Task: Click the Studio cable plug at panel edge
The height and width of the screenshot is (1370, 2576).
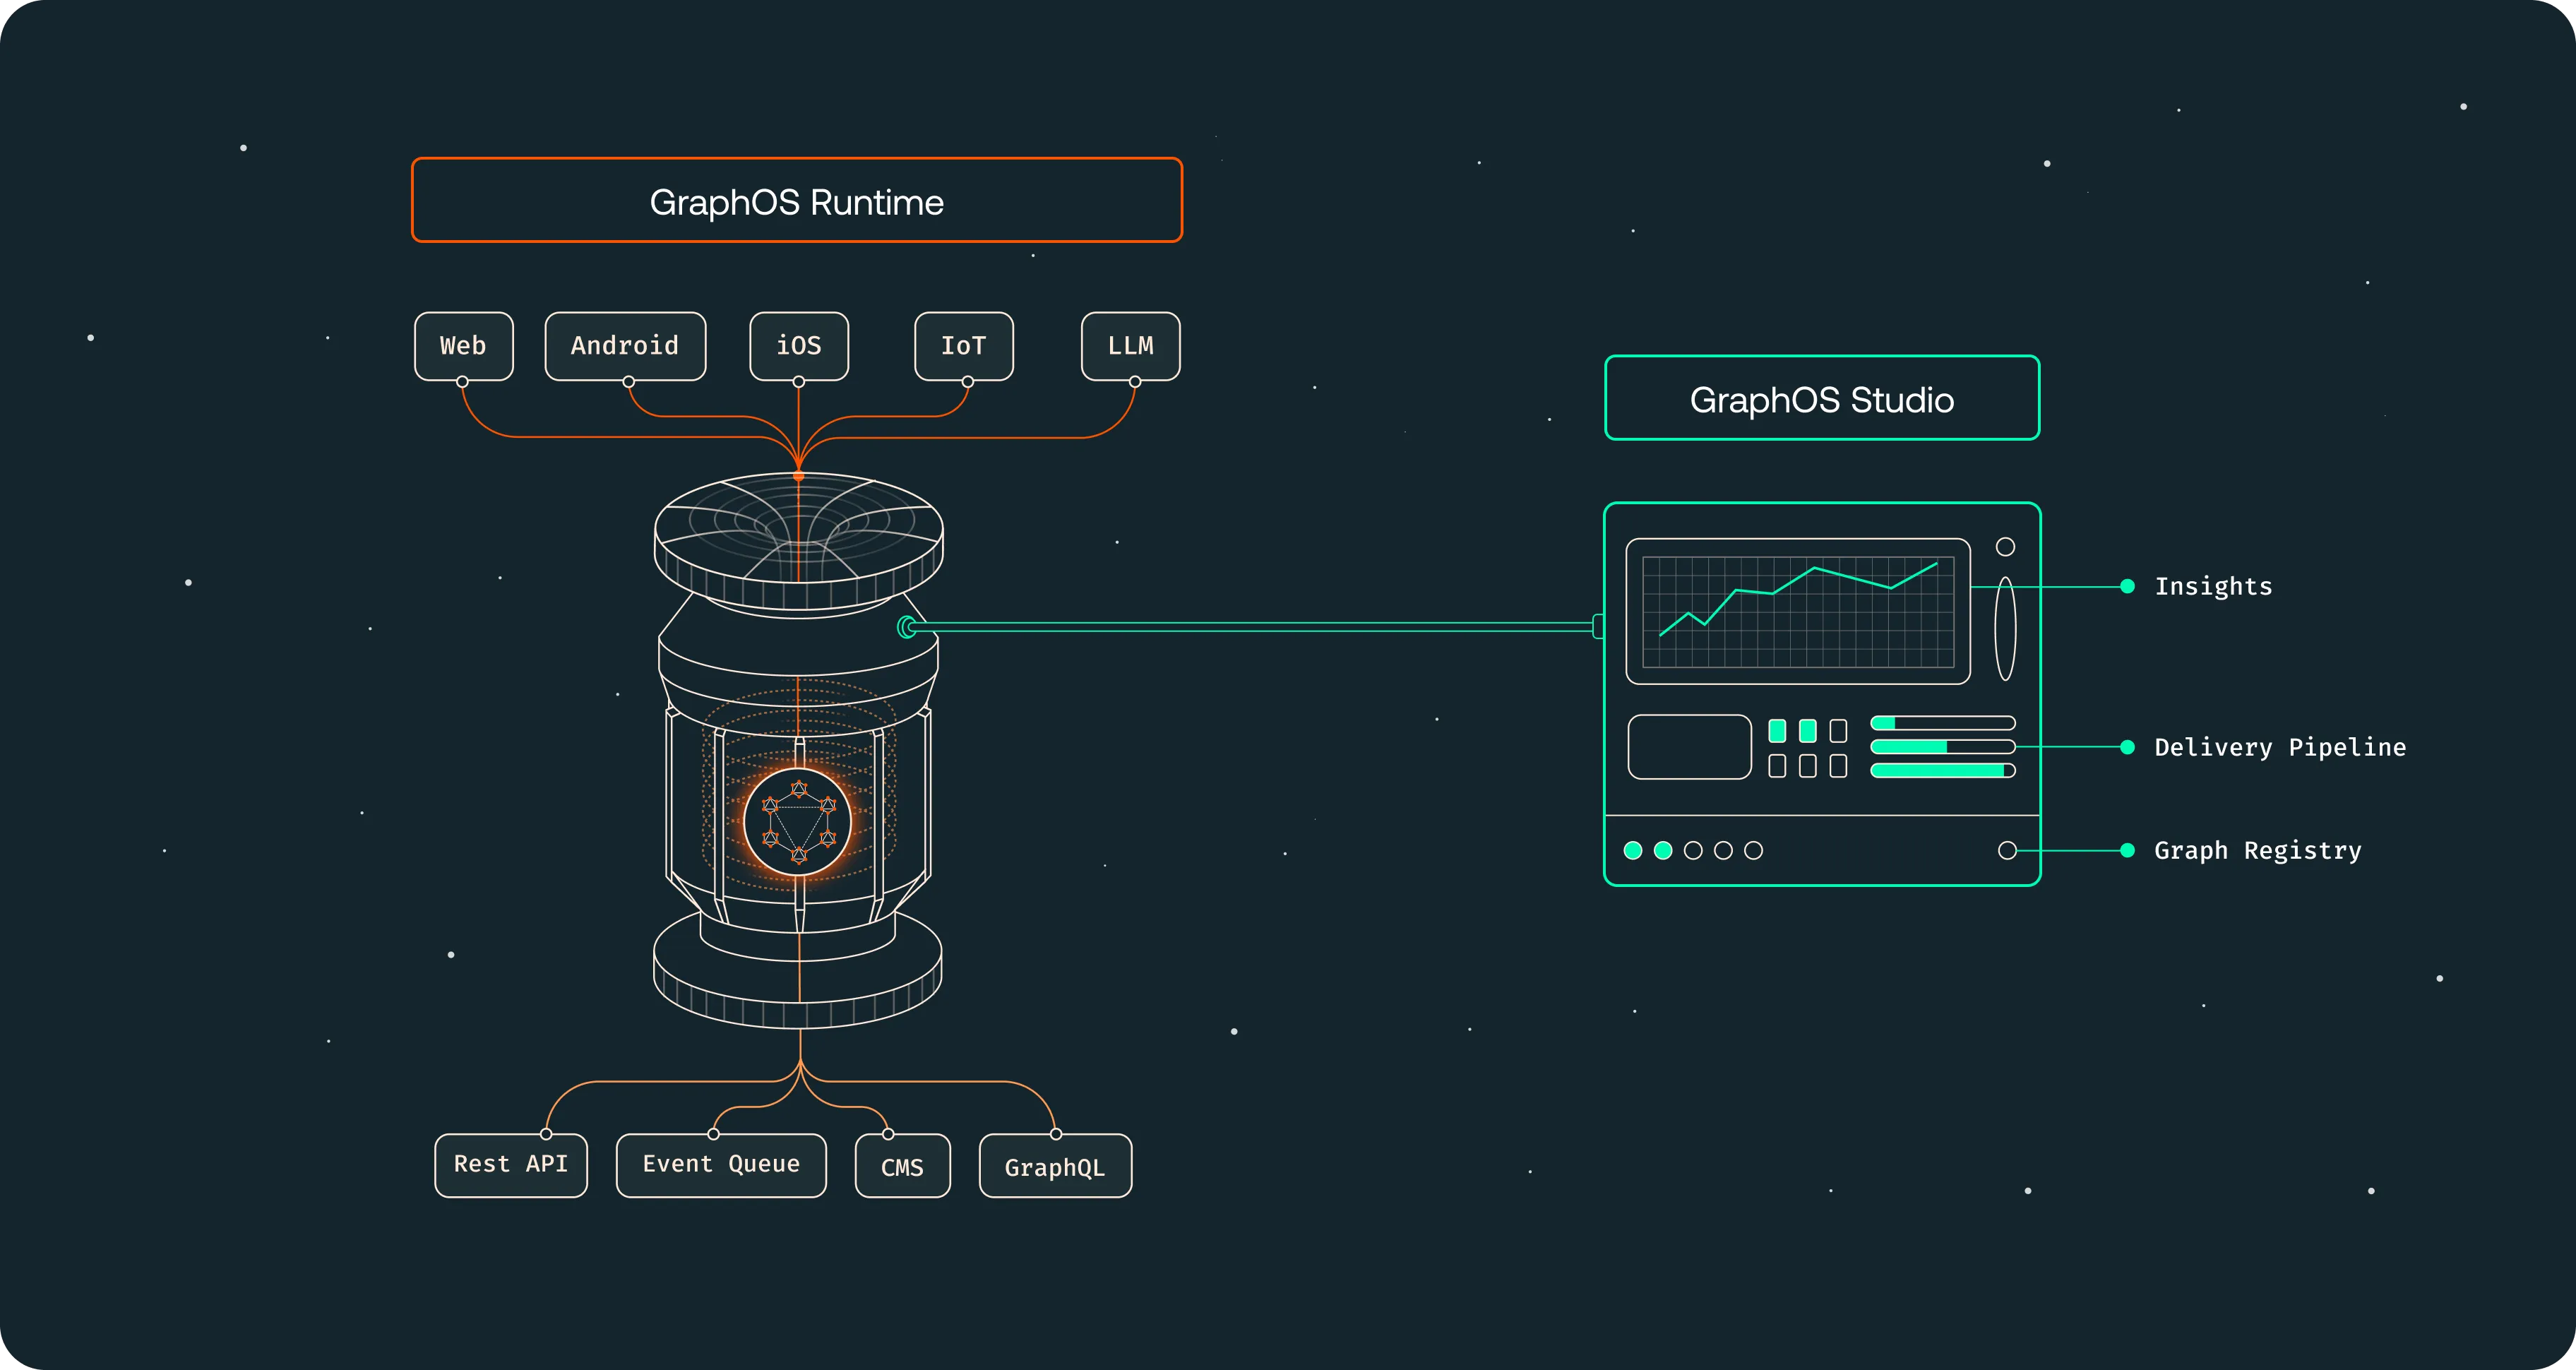Action: [1598, 627]
